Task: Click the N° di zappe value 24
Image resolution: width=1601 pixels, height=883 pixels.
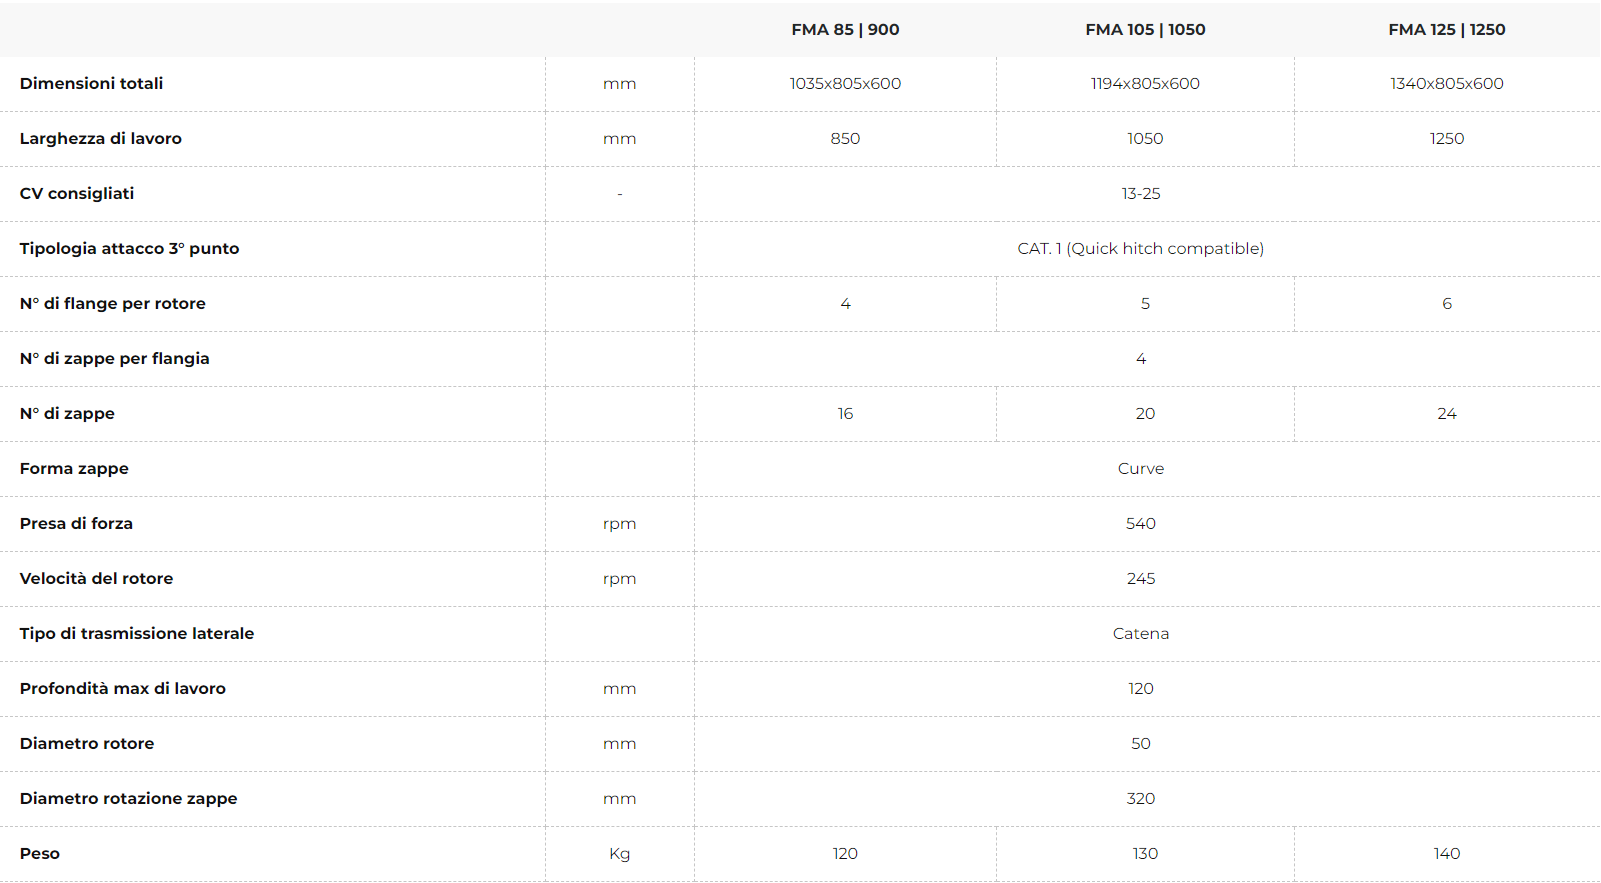Action: pos(1446,414)
